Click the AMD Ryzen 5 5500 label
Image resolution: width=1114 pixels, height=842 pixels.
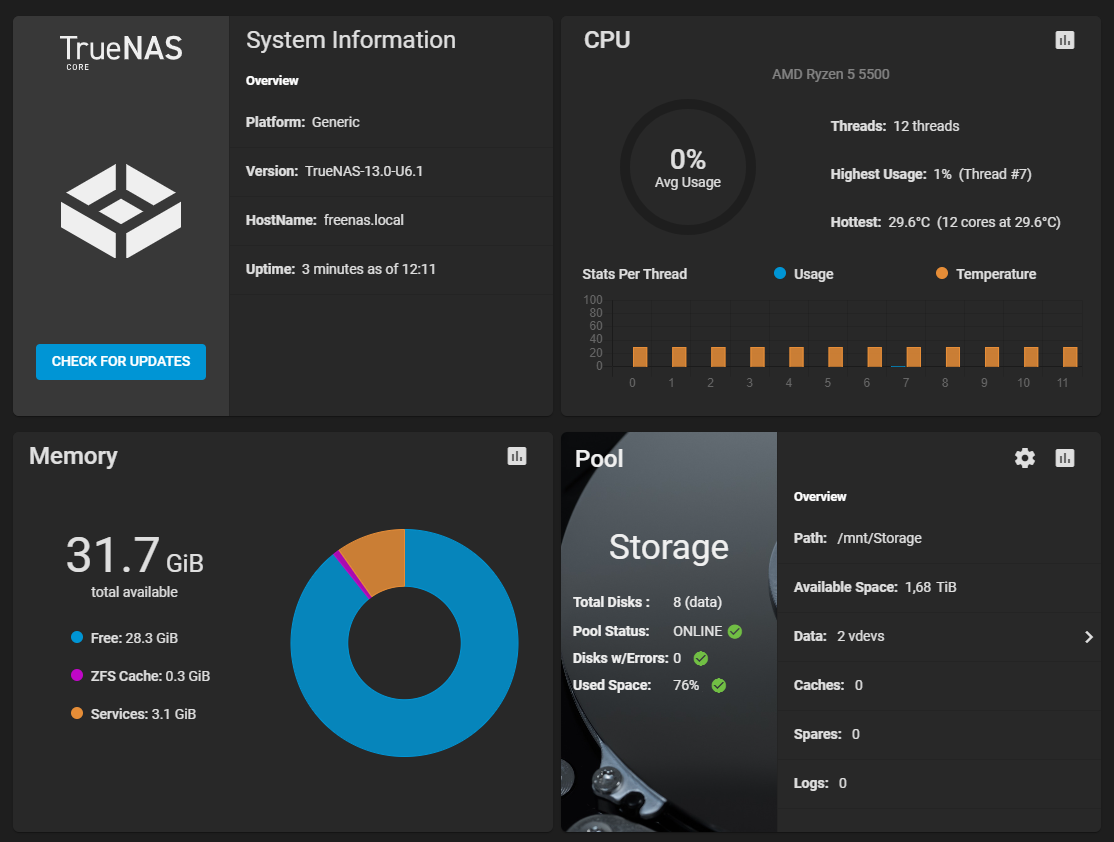[831, 74]
